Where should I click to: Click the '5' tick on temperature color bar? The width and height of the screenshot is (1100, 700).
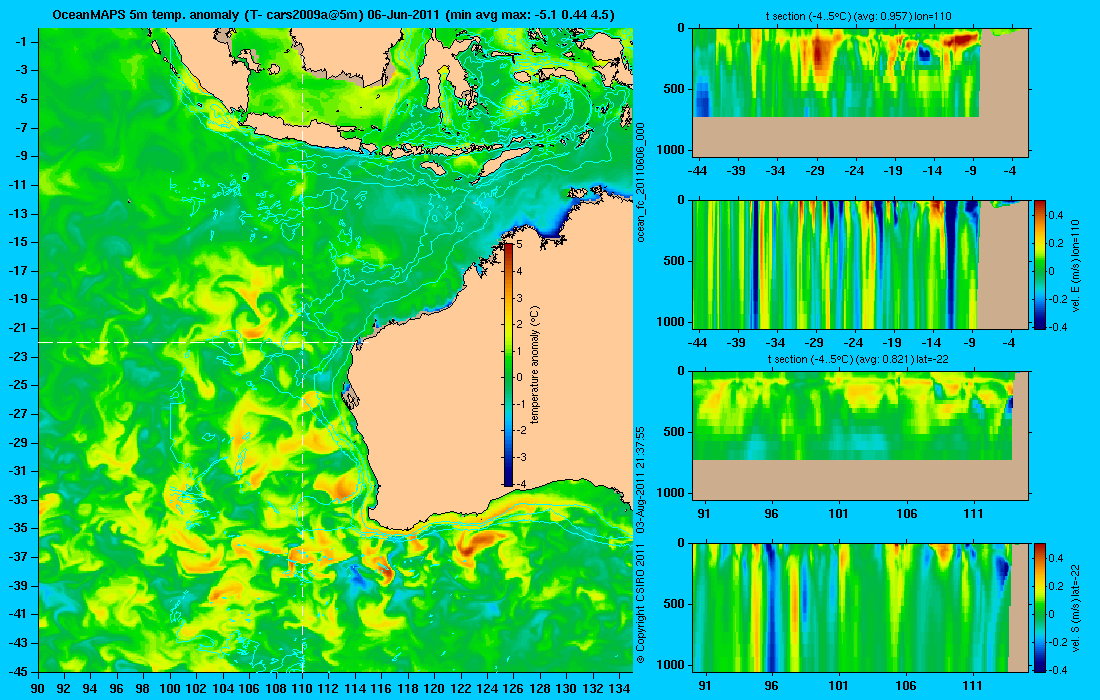[x=519, y=245]
